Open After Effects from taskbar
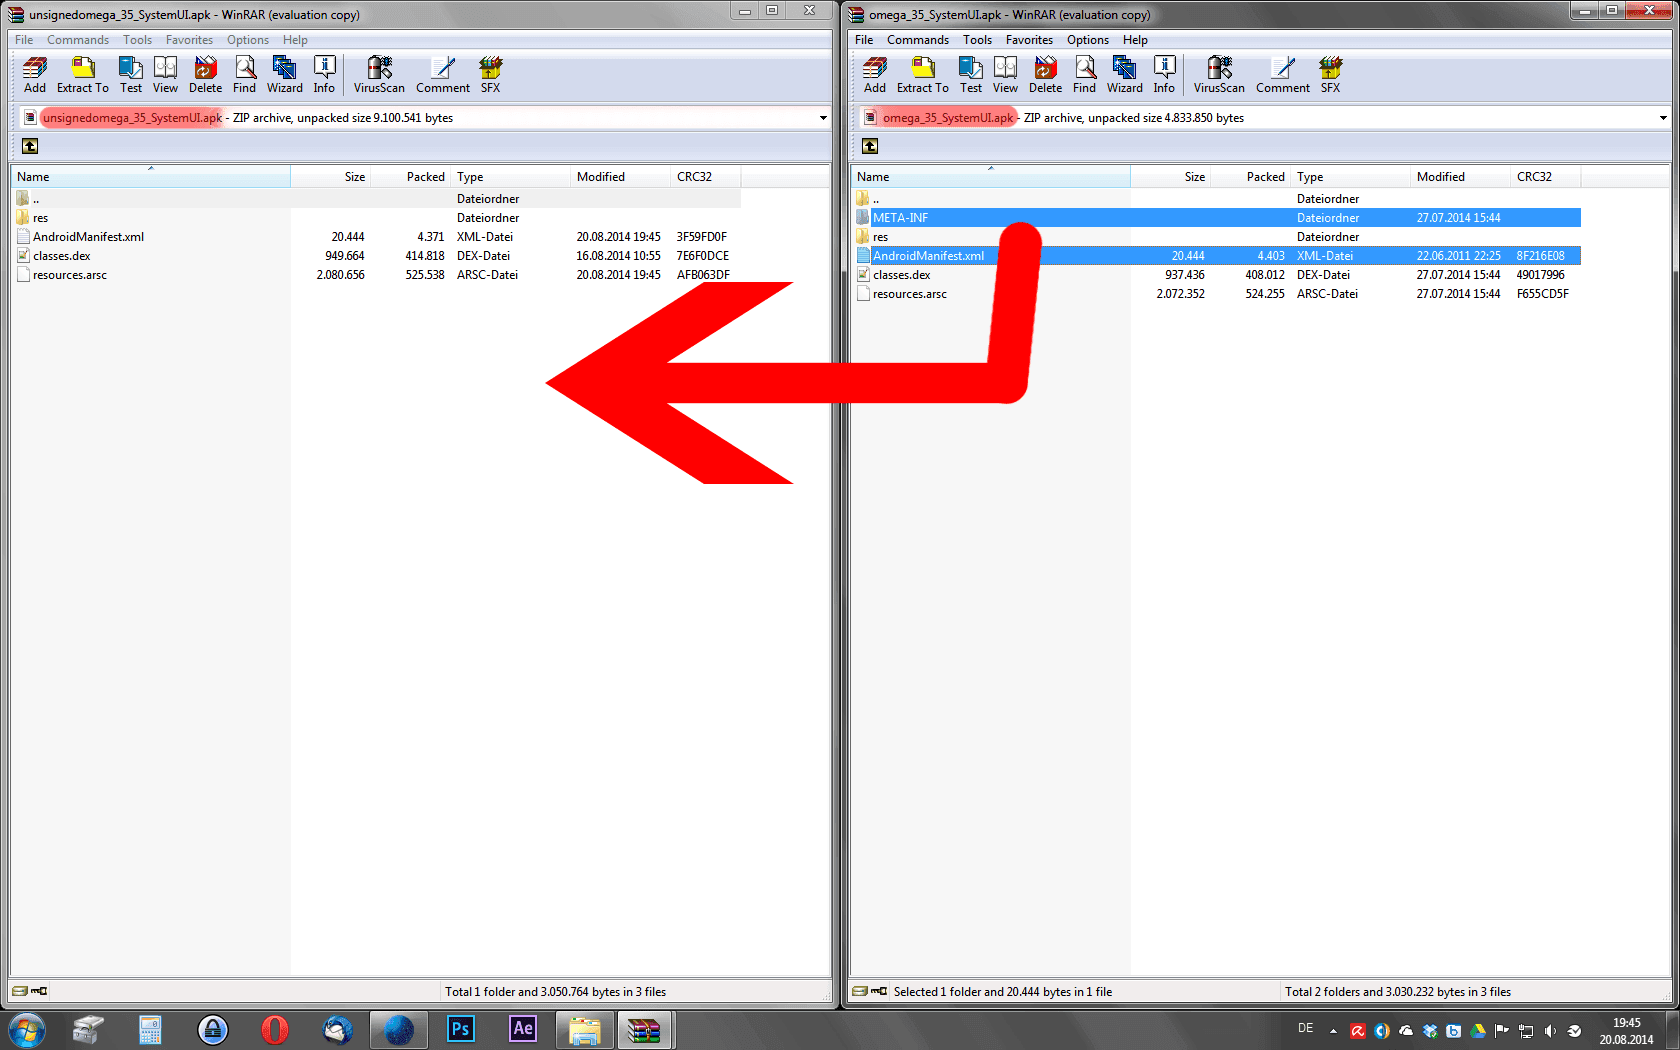The height and width of the screenshot is (1050, 1680). point(522,1030)
